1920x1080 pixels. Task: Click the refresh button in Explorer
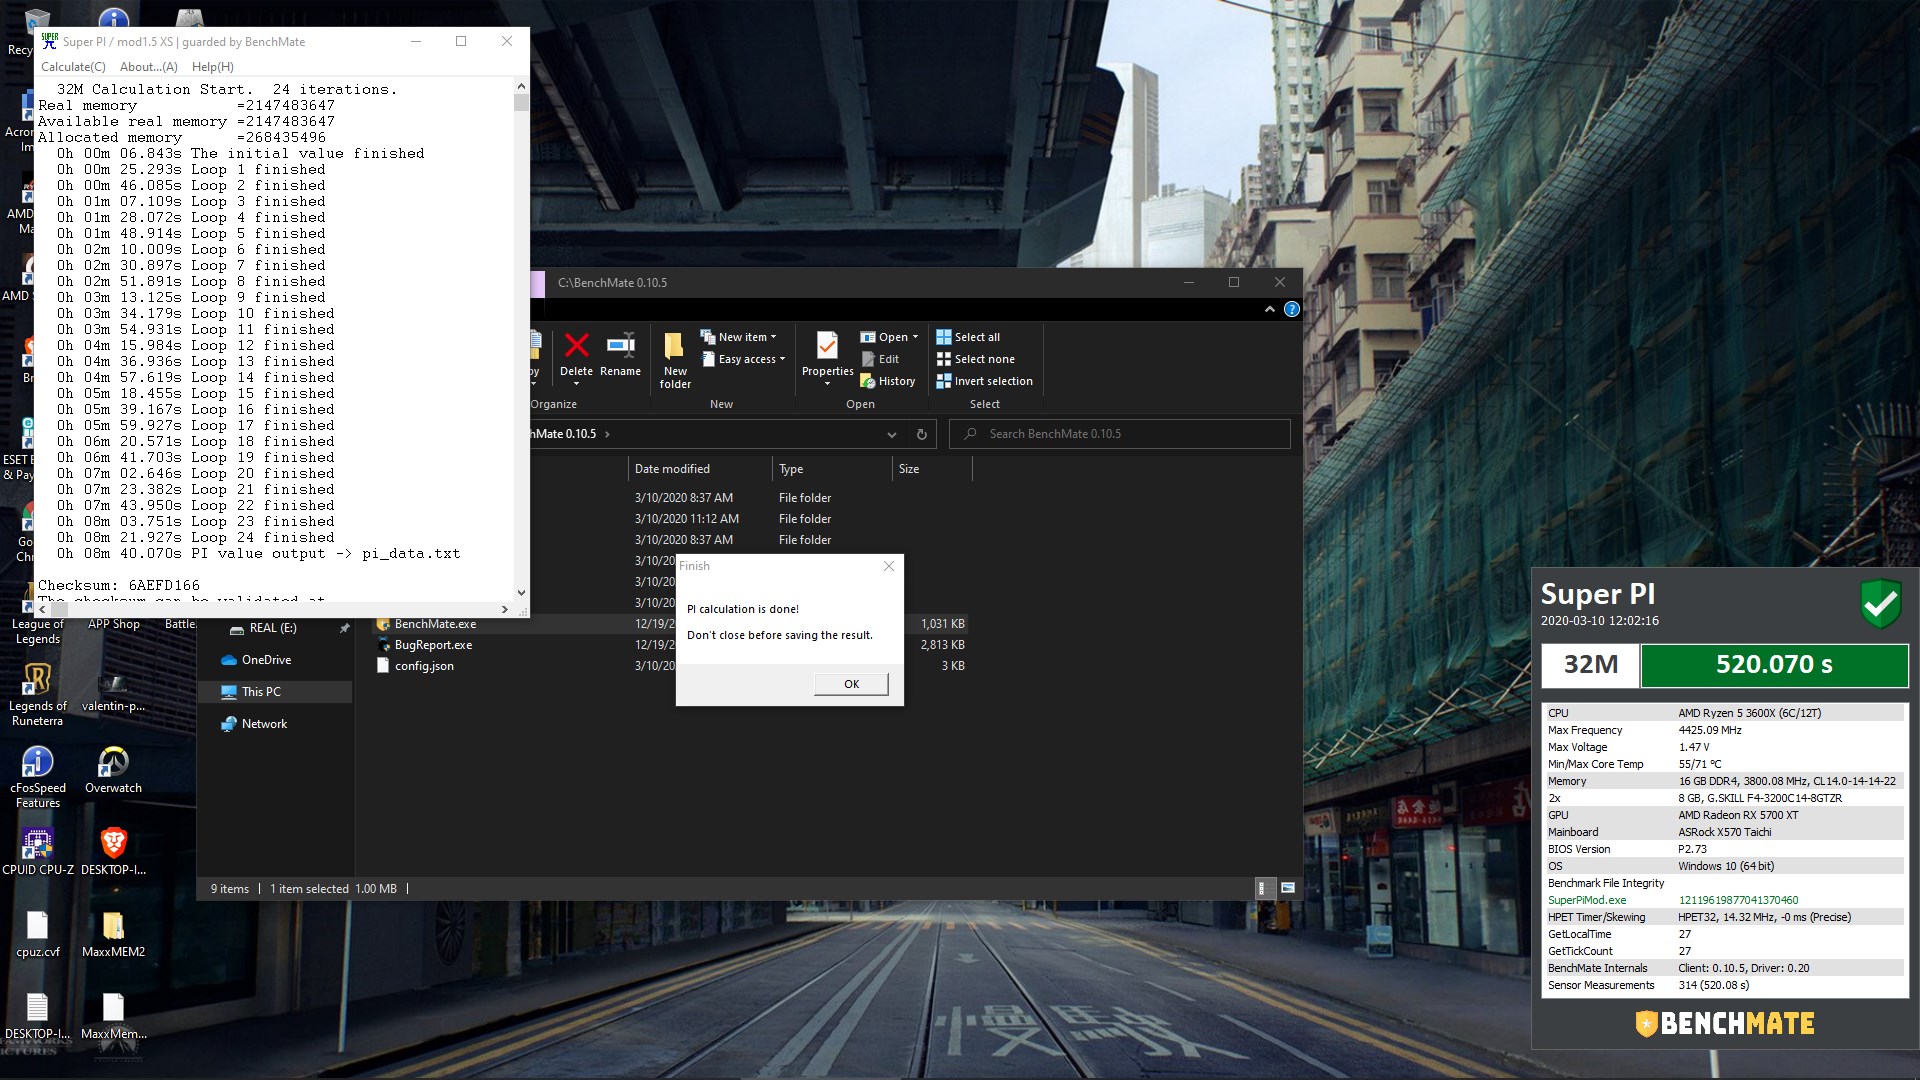(x=921, y=434)
